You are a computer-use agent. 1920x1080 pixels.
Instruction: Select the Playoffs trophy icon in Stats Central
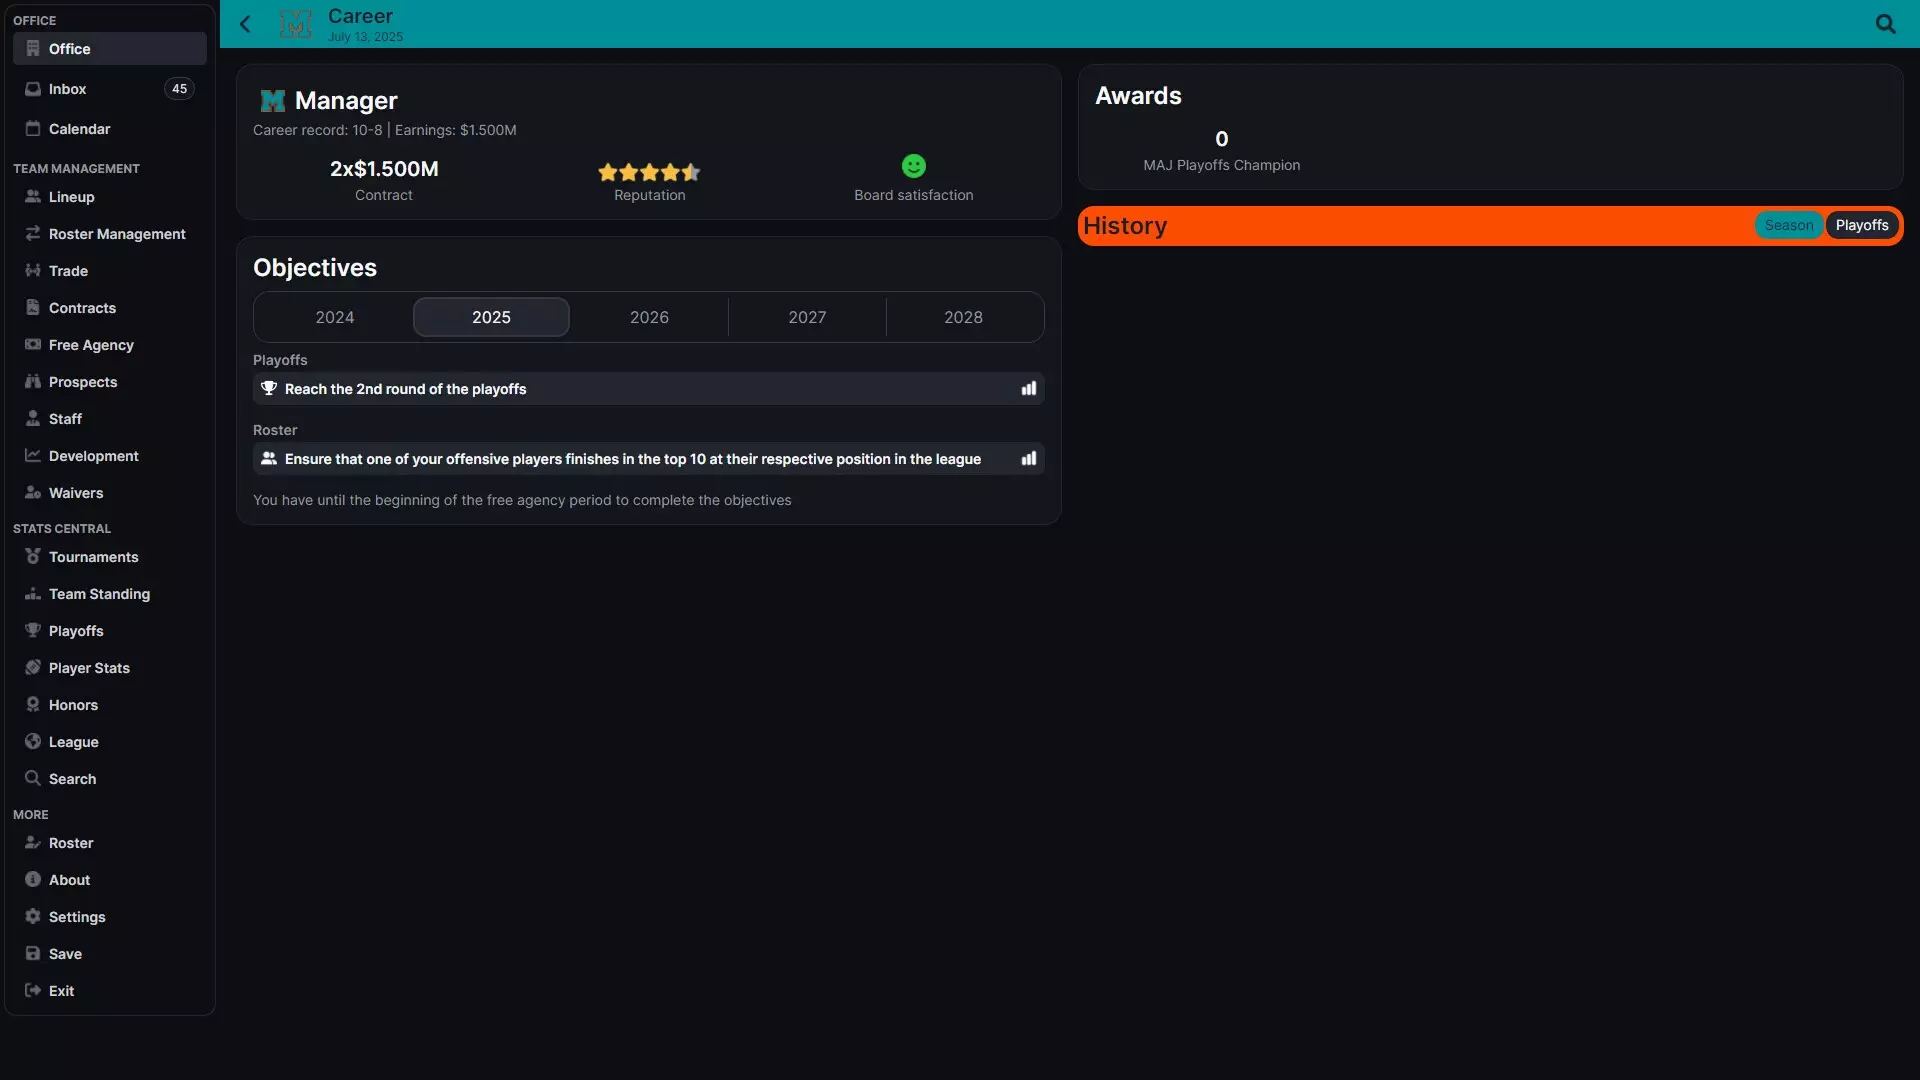31,630
